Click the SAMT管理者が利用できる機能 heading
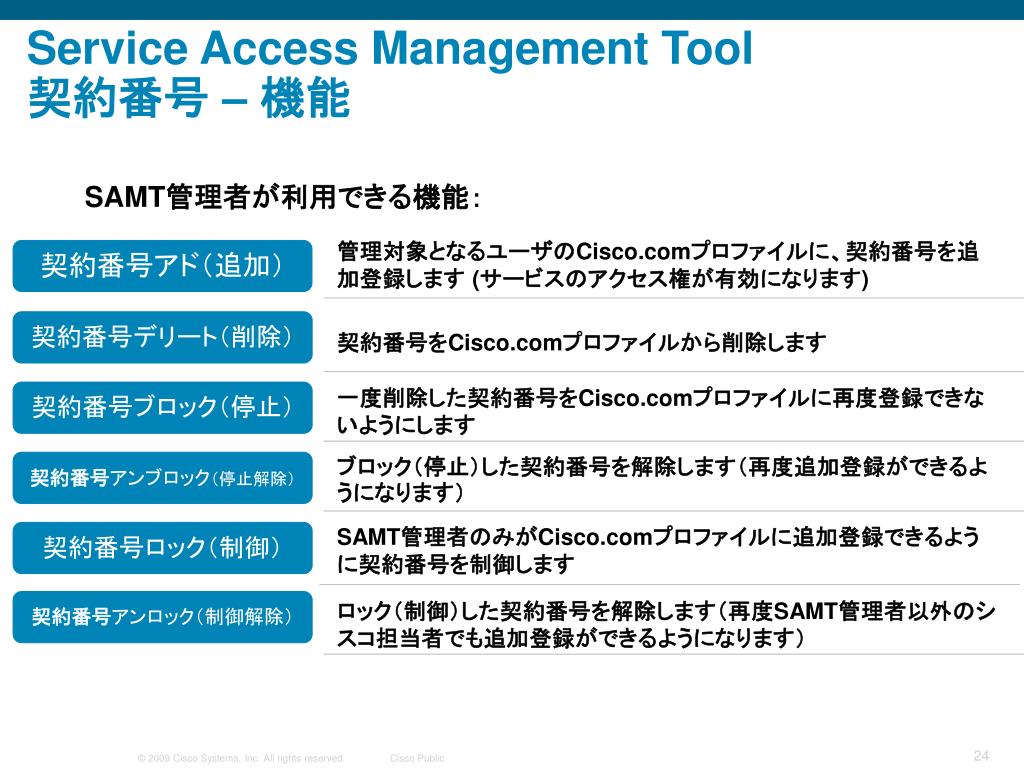Viewport: 1024px width, 768px height. pos(282,197)
